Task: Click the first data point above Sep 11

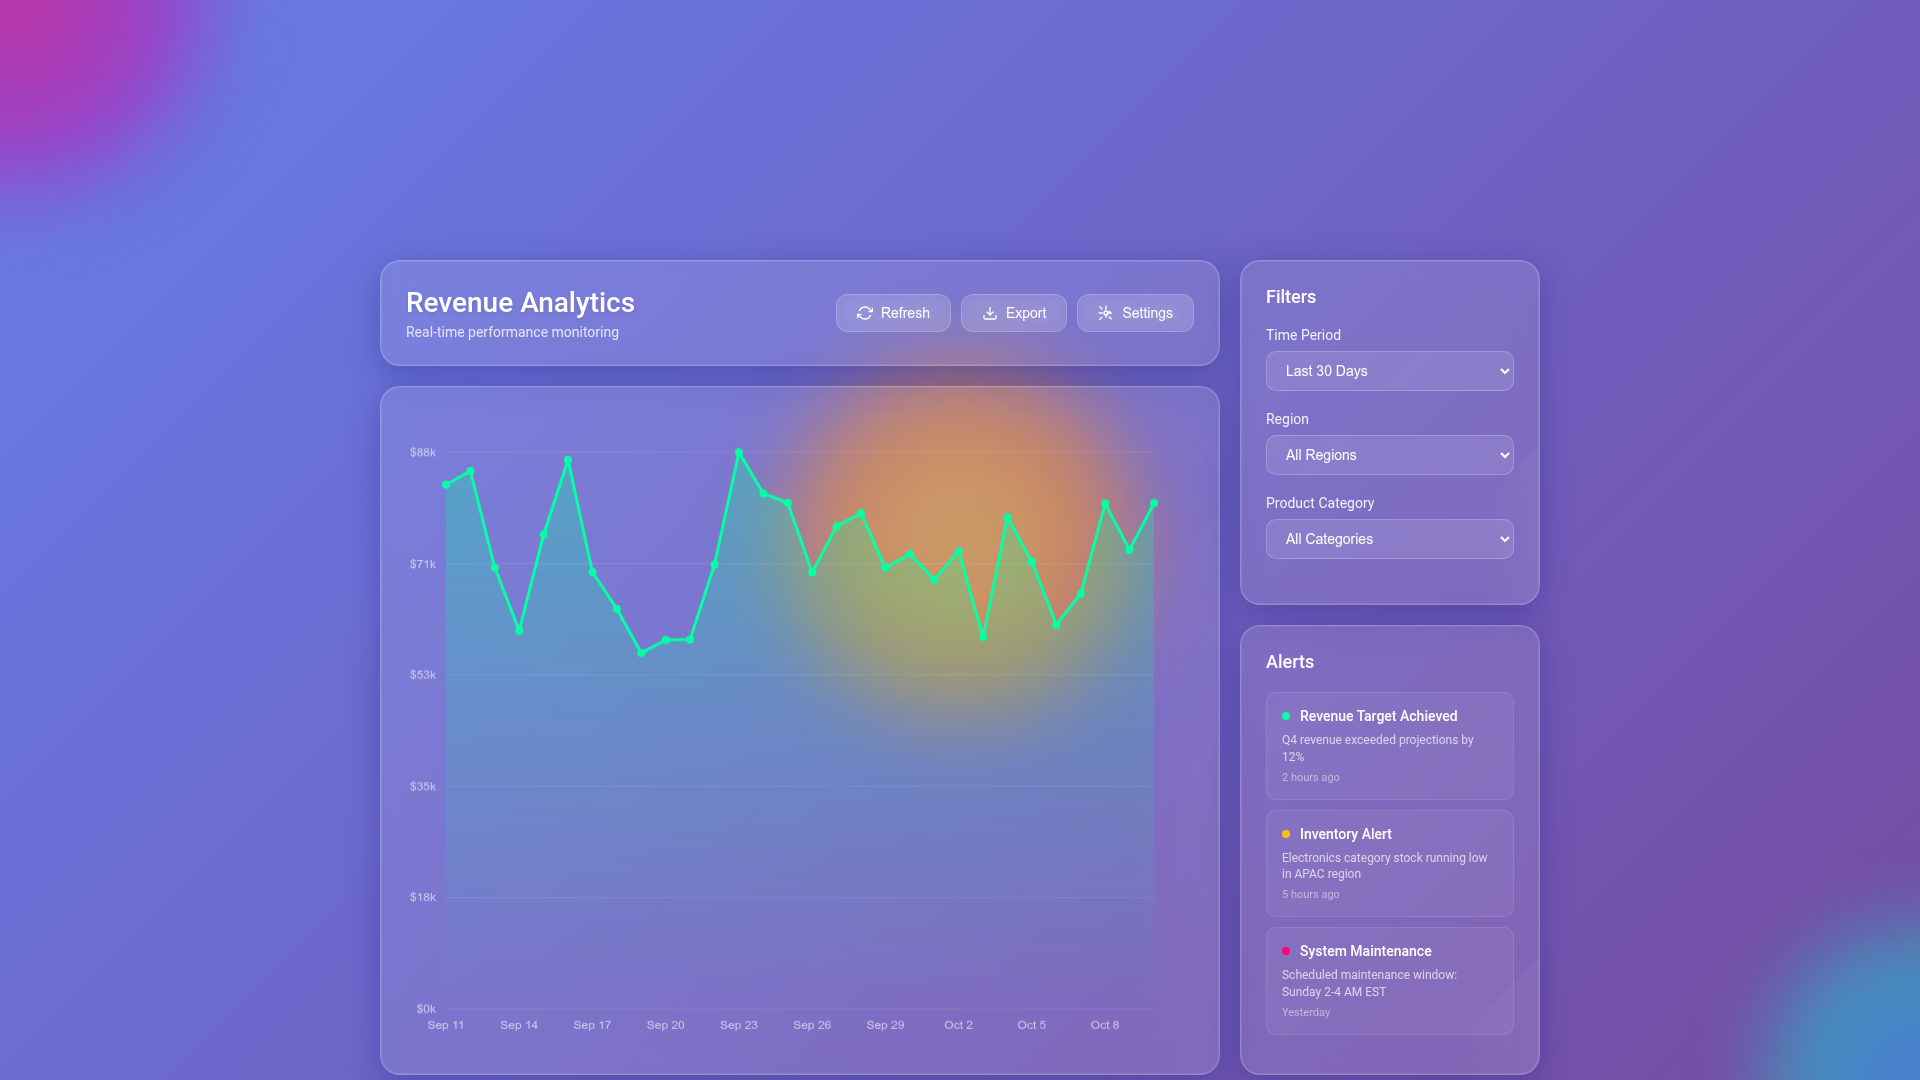Action: (446, 485)
